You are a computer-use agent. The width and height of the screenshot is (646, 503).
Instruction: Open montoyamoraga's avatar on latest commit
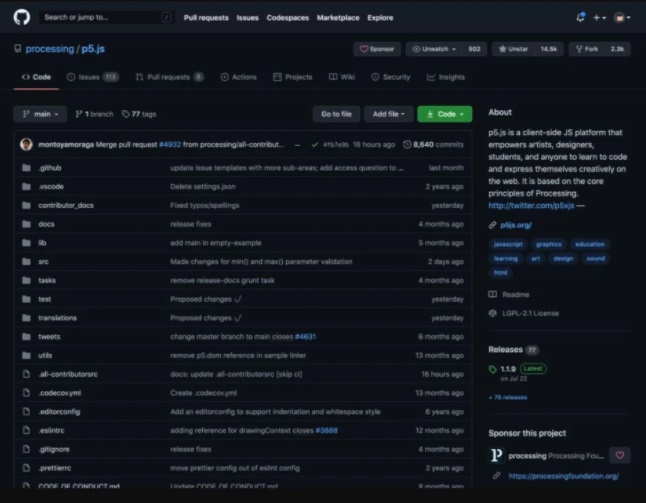tap(26, 145)
